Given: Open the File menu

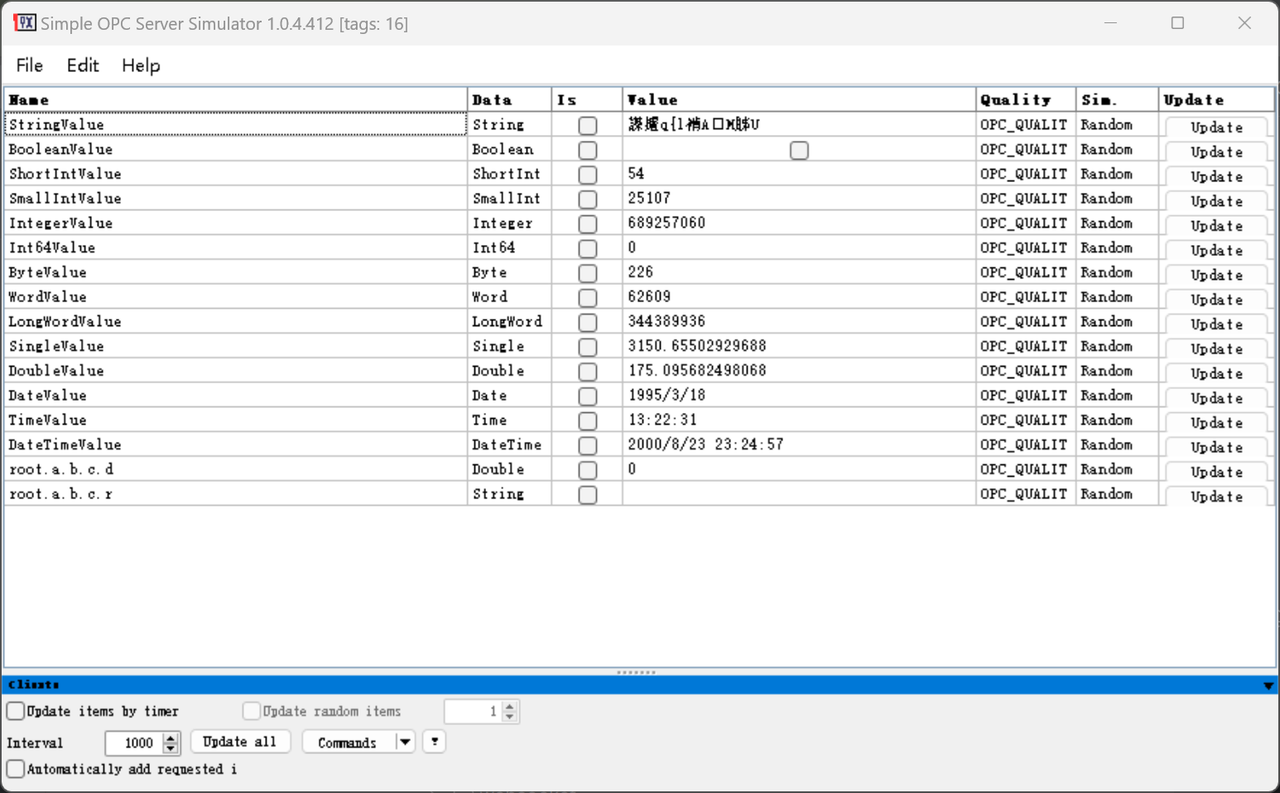Looking at the screenshot, I should [29, 65].
